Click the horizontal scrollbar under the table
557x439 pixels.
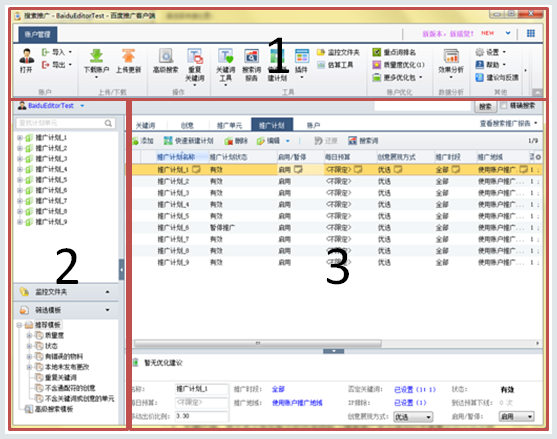[x=258, y=343]
